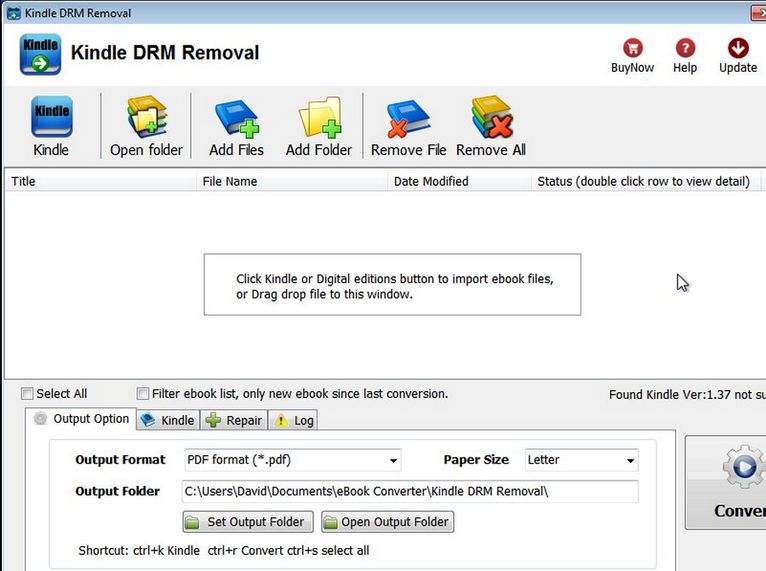Sort list by Date Modified column header
Image resolution: width=766 pixels, height=571 pixels.
pos(459,181)
